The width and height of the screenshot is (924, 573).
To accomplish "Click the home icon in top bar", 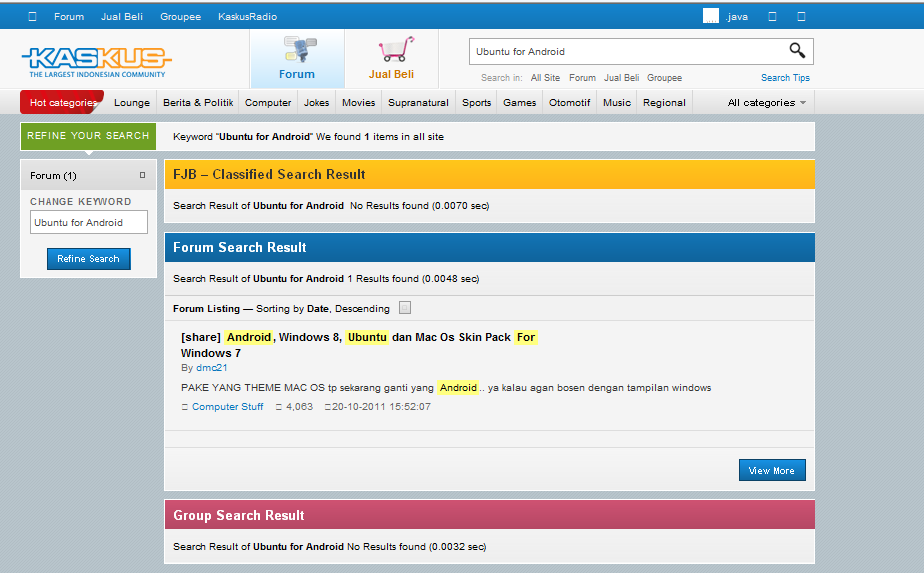I will pos(32,17).
